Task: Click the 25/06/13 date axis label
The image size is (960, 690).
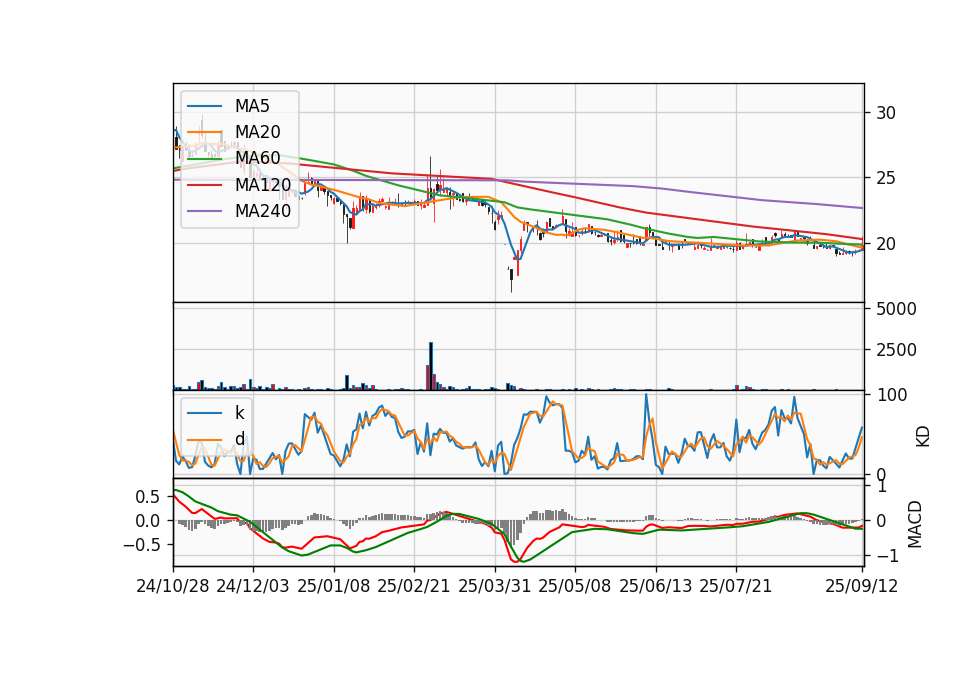Action: (656, 586)
